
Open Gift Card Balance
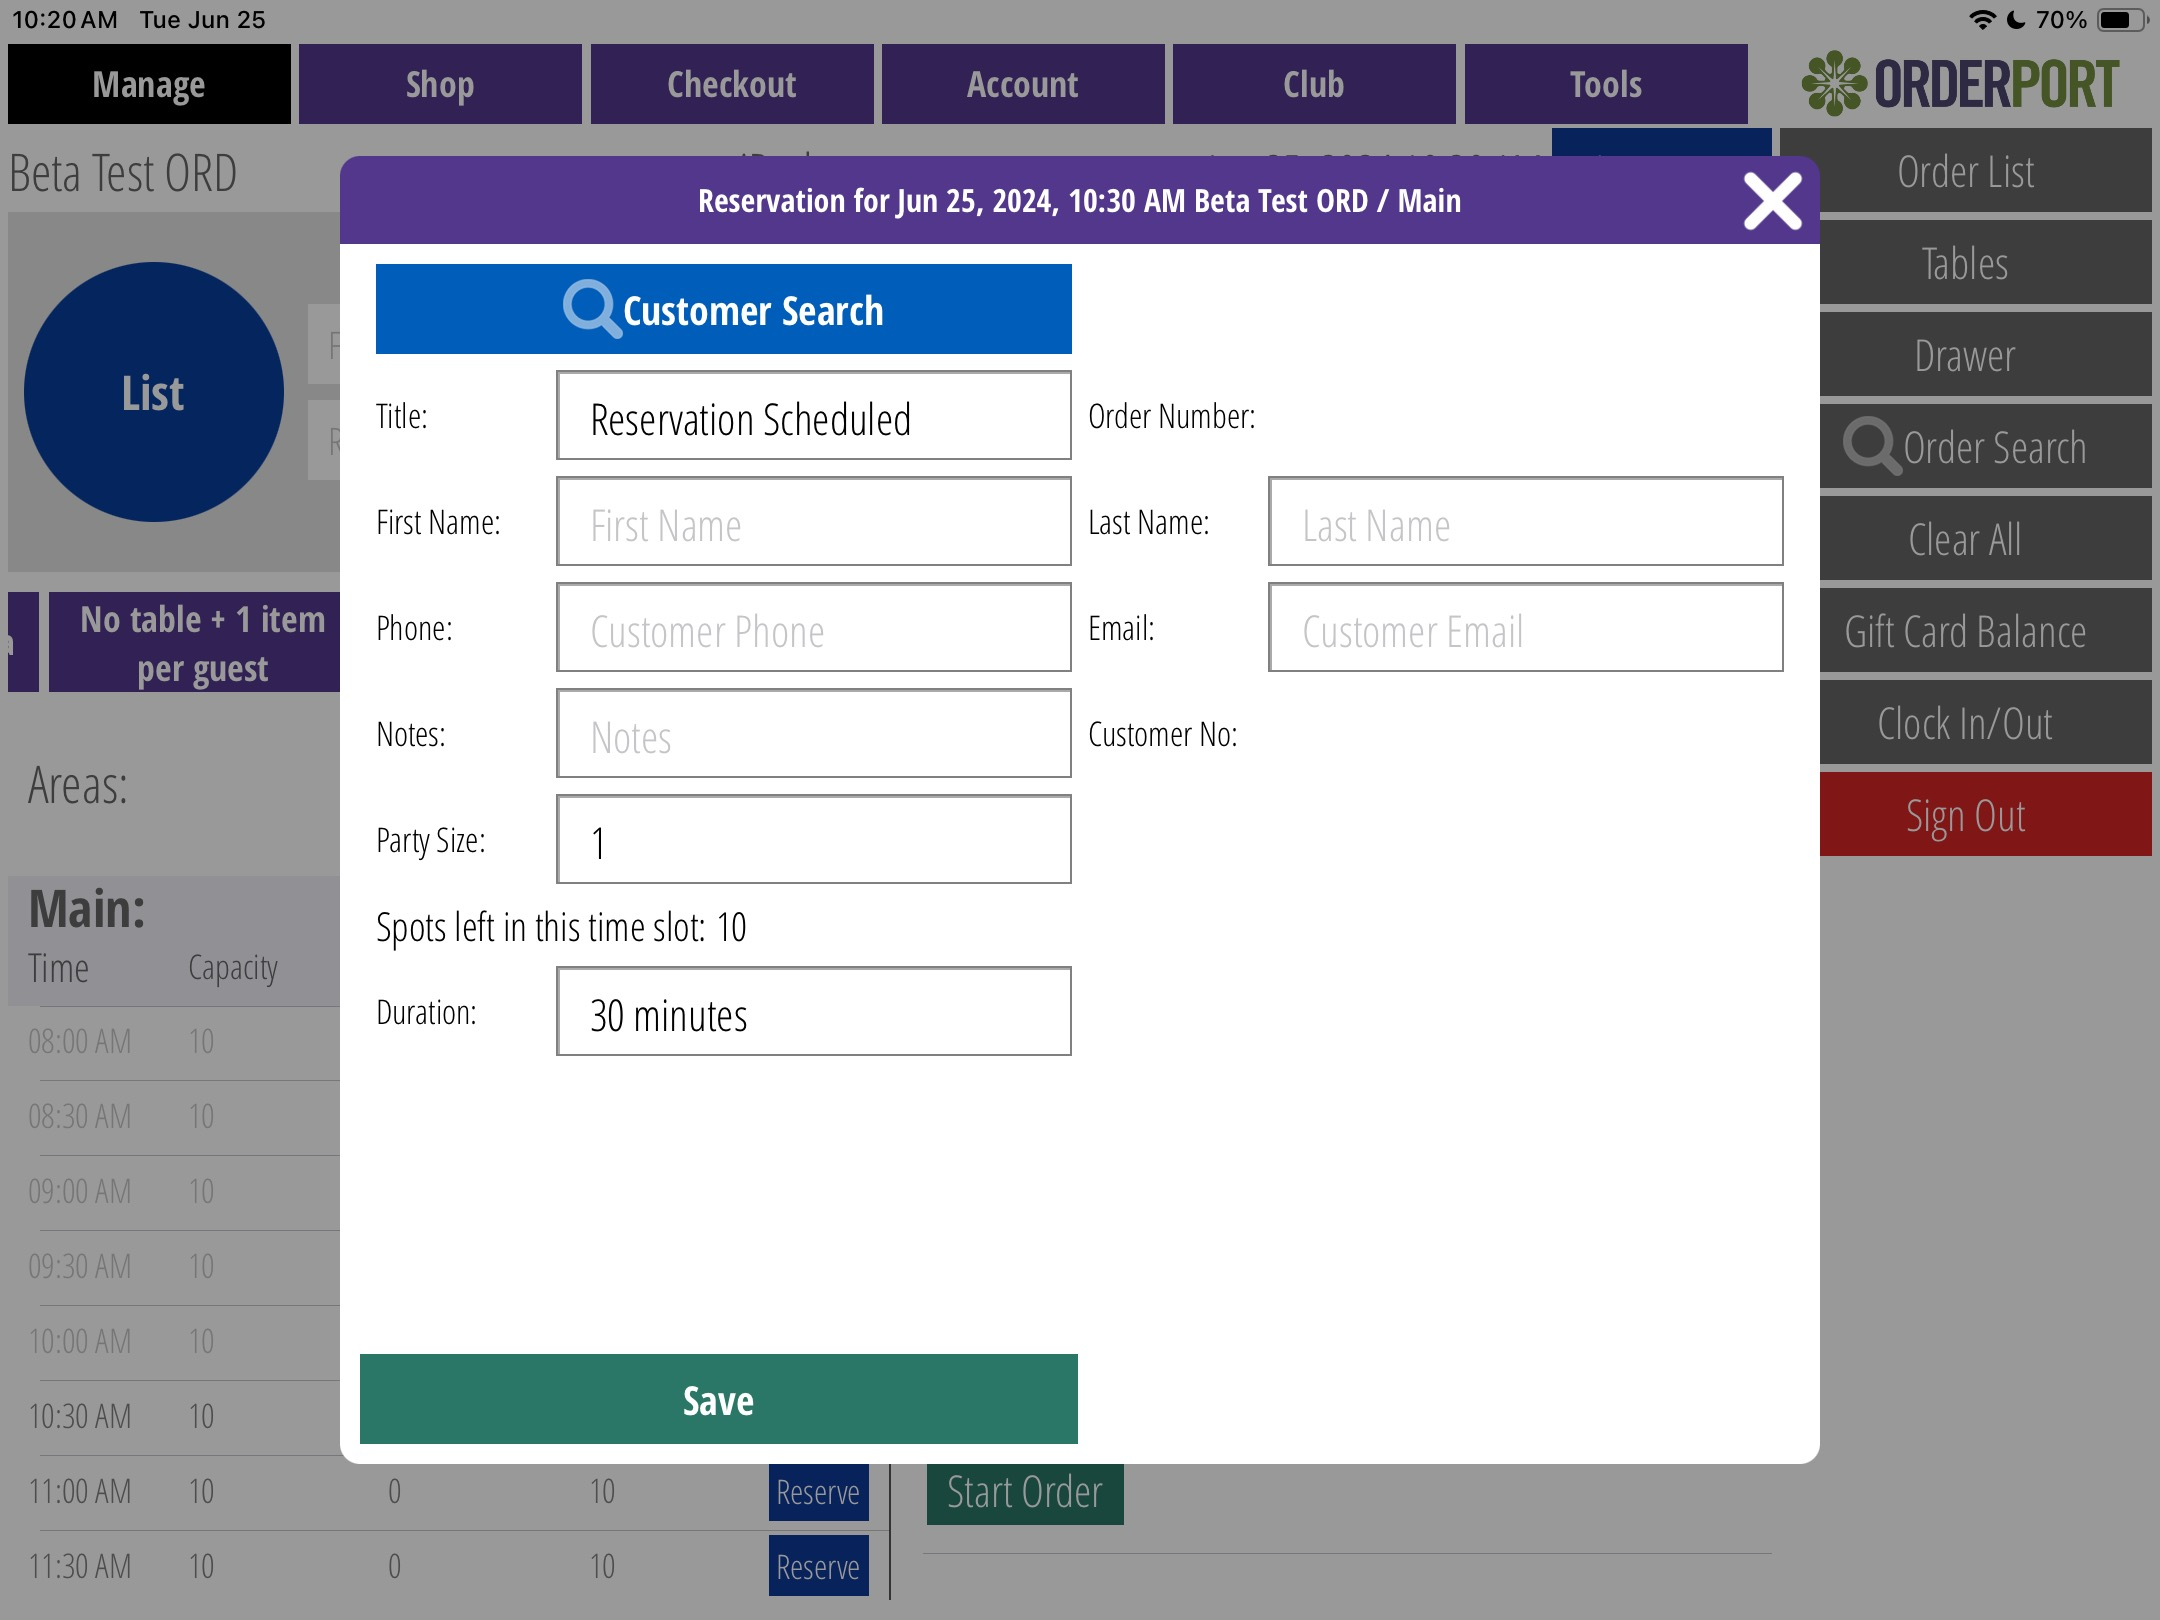click(1965, 631)
